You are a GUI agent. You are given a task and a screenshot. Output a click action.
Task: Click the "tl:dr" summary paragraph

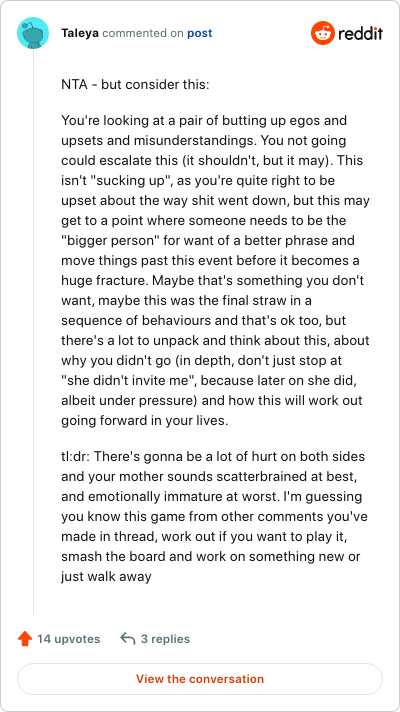213,516
